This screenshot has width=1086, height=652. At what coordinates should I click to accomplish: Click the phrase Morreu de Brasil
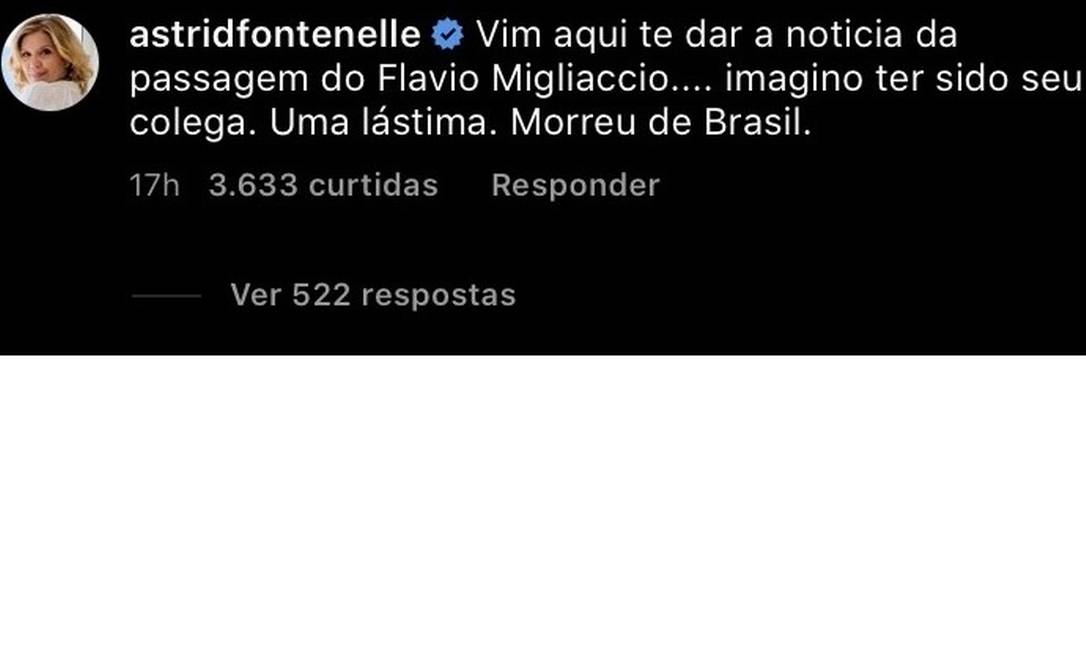point(656,123)
